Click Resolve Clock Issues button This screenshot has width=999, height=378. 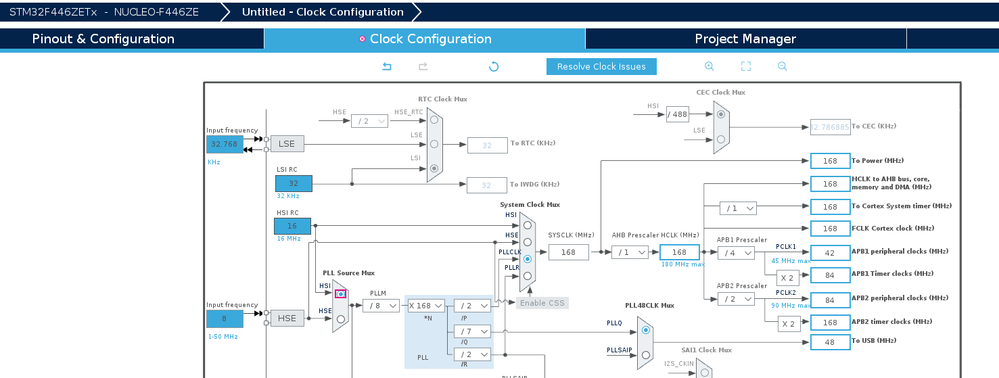tap(601, 66)
